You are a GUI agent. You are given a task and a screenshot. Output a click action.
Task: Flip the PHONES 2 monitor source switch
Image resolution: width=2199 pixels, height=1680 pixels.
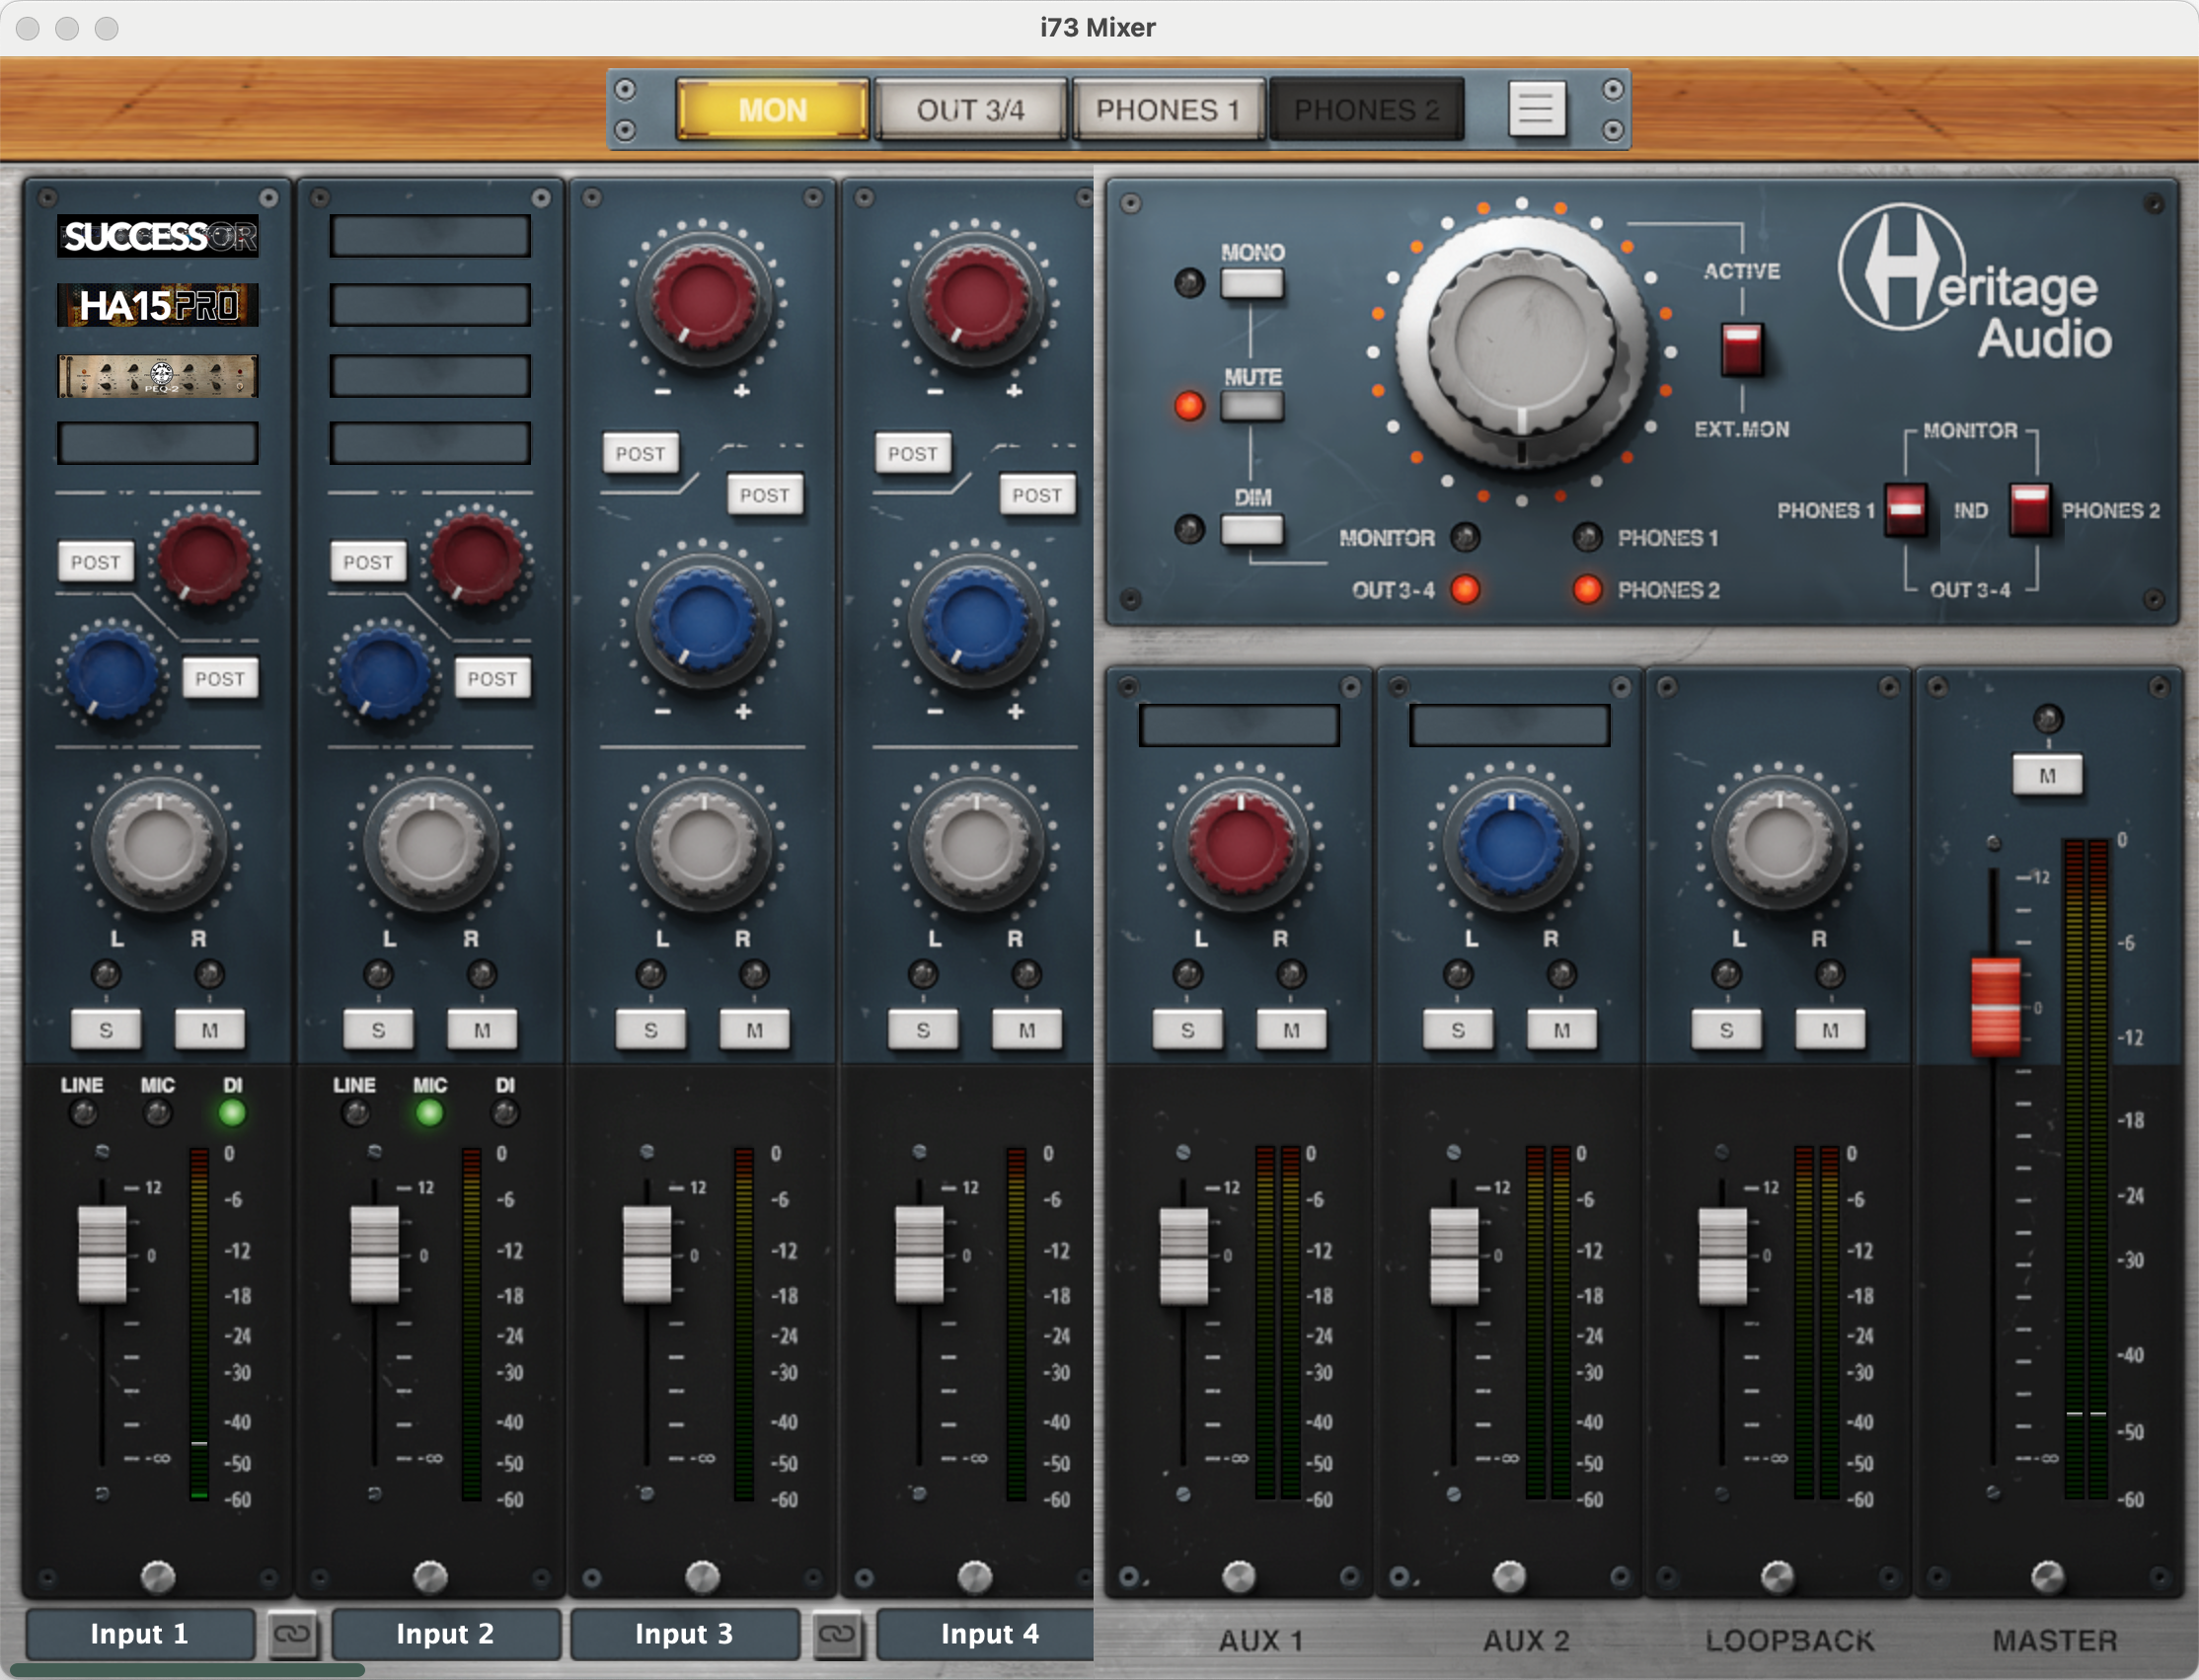click(x=2030, y=509)
